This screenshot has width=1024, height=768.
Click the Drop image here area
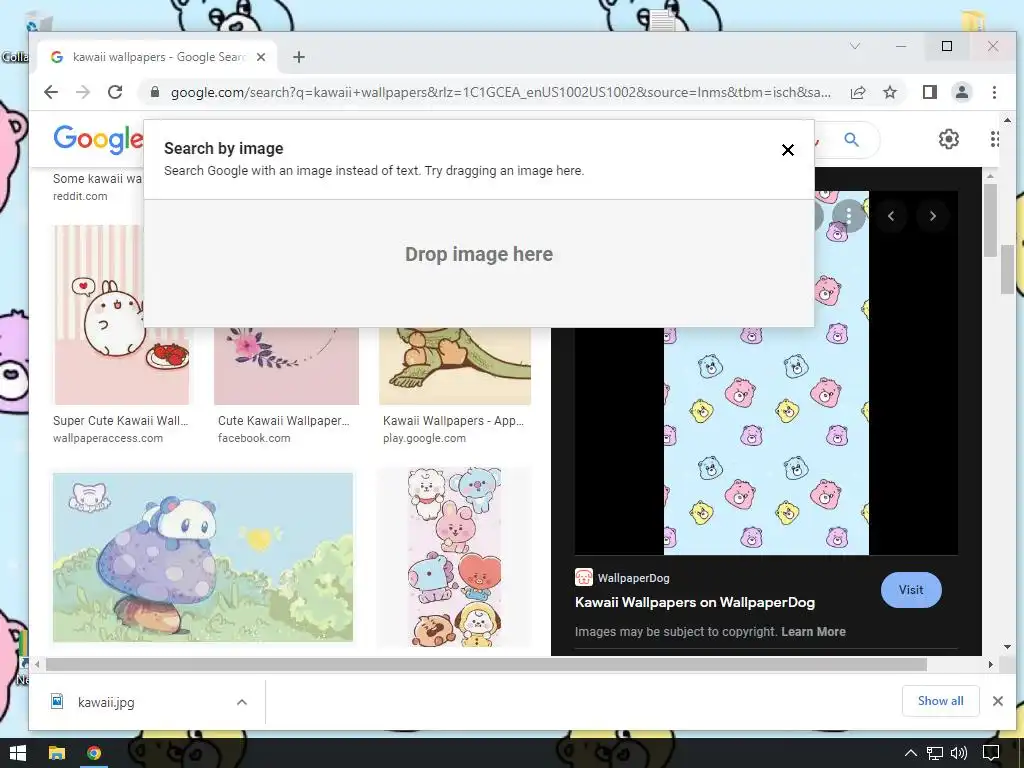pos(479,263)
